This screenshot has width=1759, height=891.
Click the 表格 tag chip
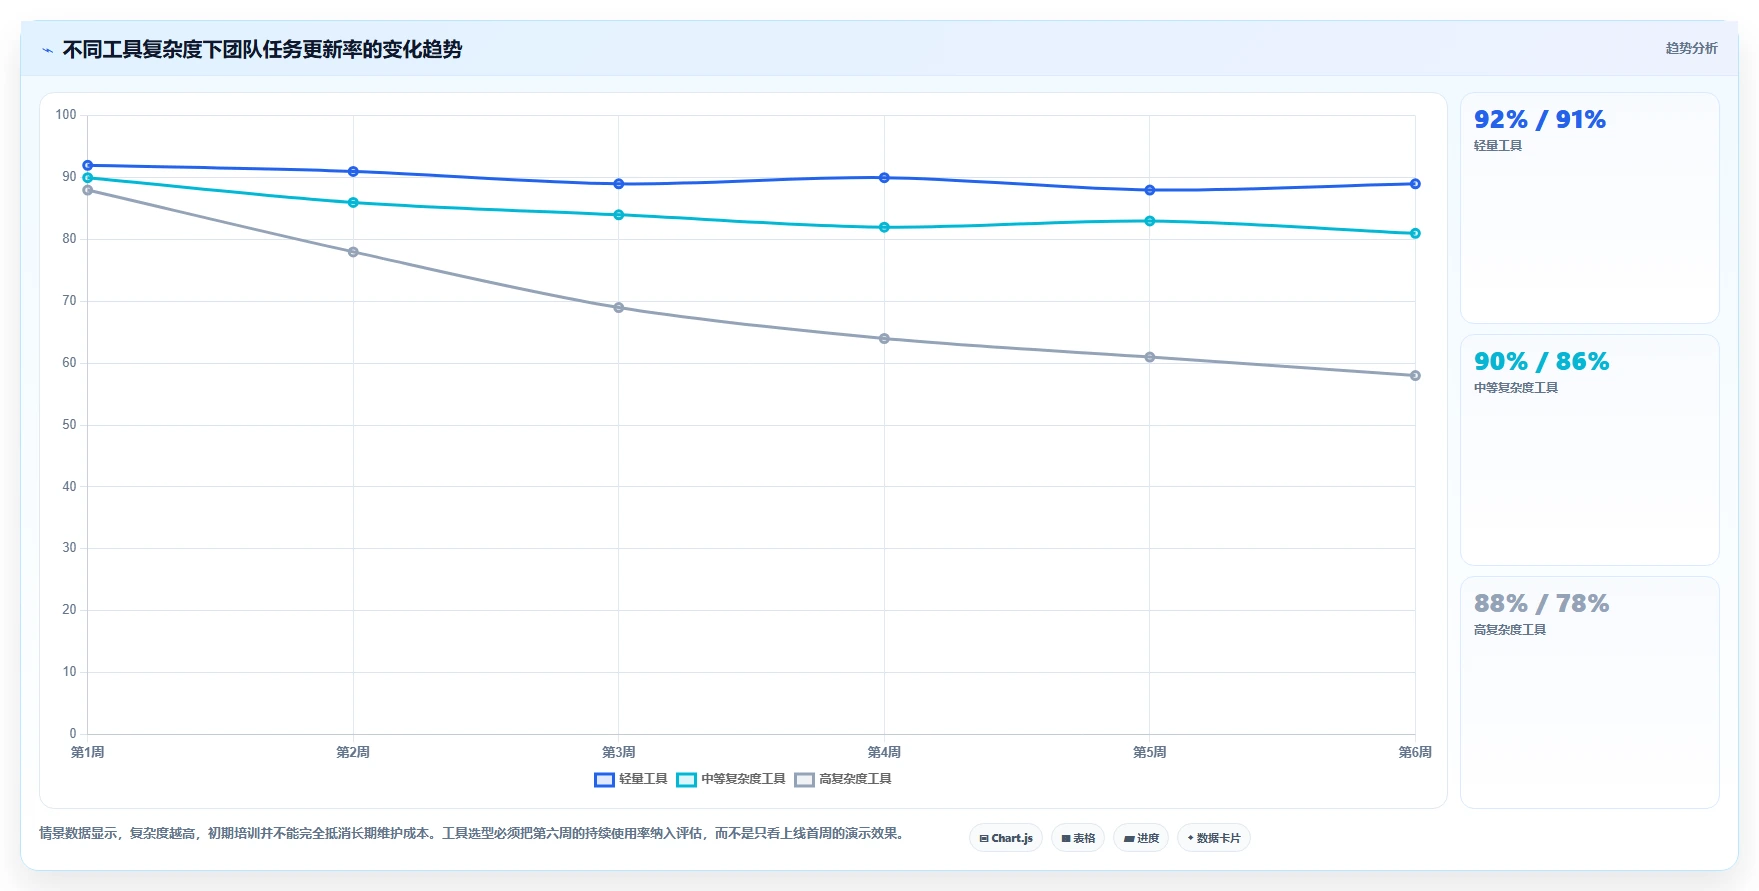click(1078, 838)
